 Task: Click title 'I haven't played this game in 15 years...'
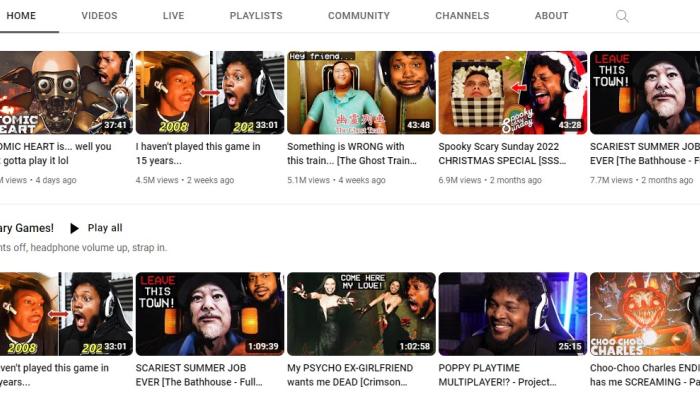198,153
